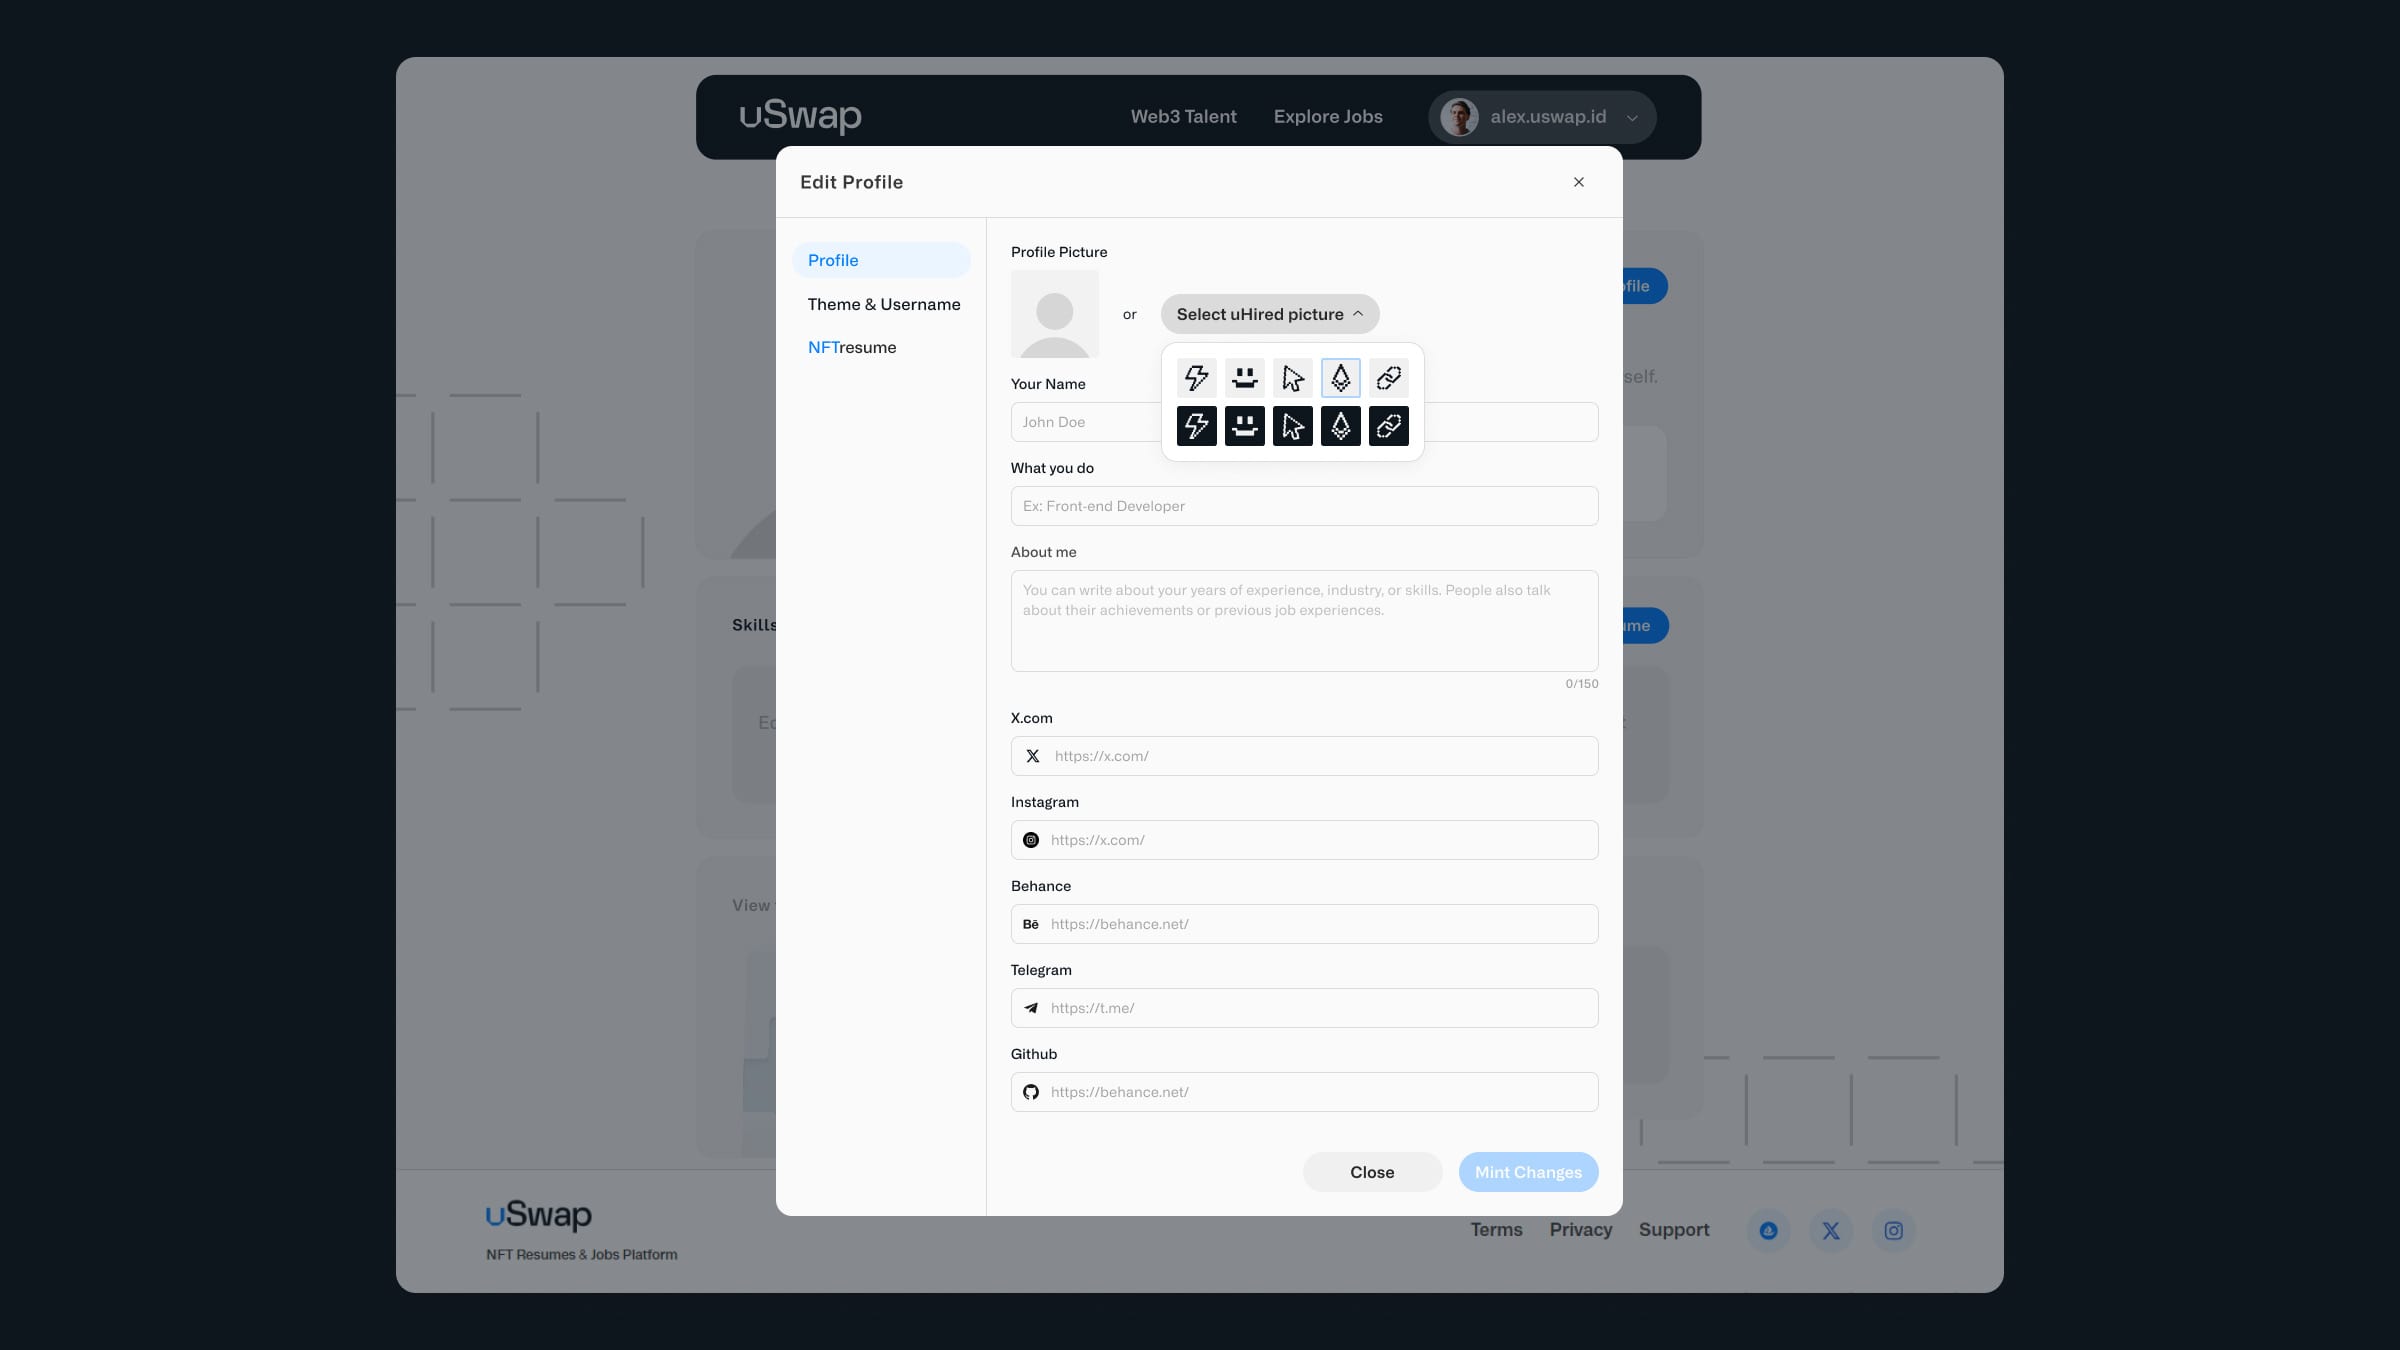
Task: Open the alex.uswap.id account menu
Action: (x=1542, y=117)
